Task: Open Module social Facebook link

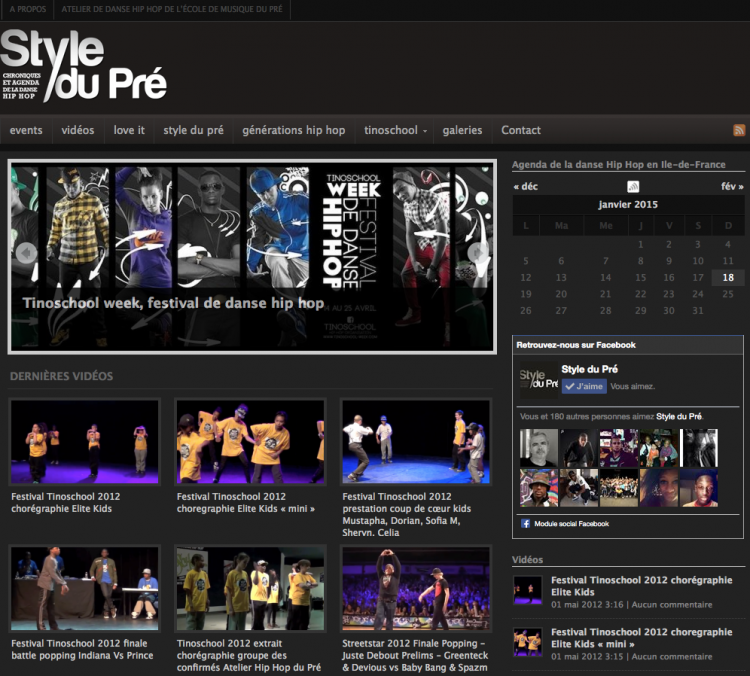Action: (x=571, y=524)
